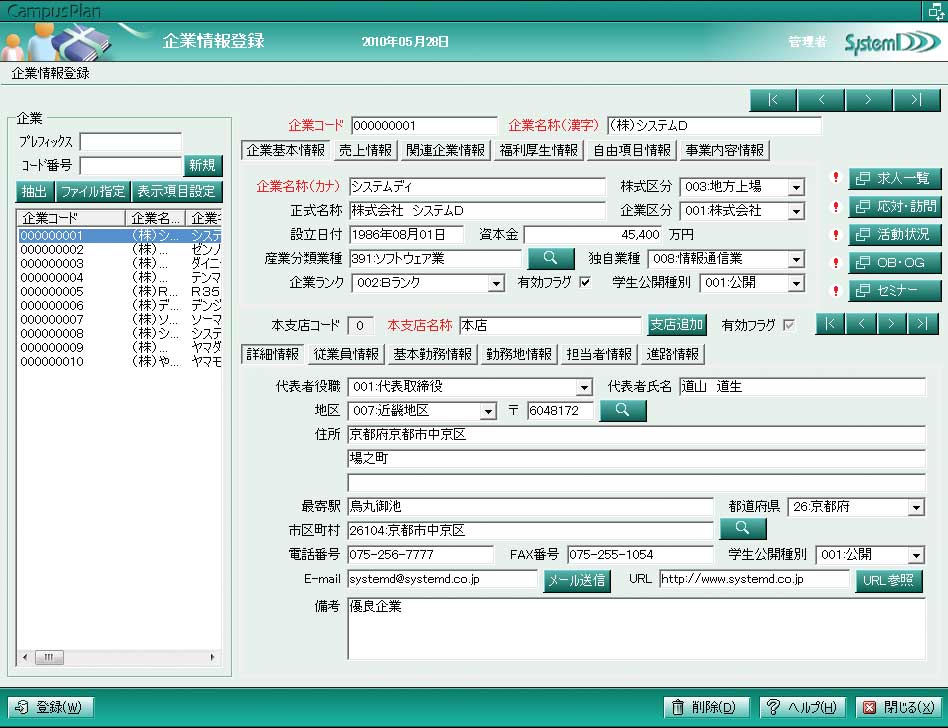
Task: Switch to 関連企業情報 tab
Action: pyautogui.click(x=446, y=151)
